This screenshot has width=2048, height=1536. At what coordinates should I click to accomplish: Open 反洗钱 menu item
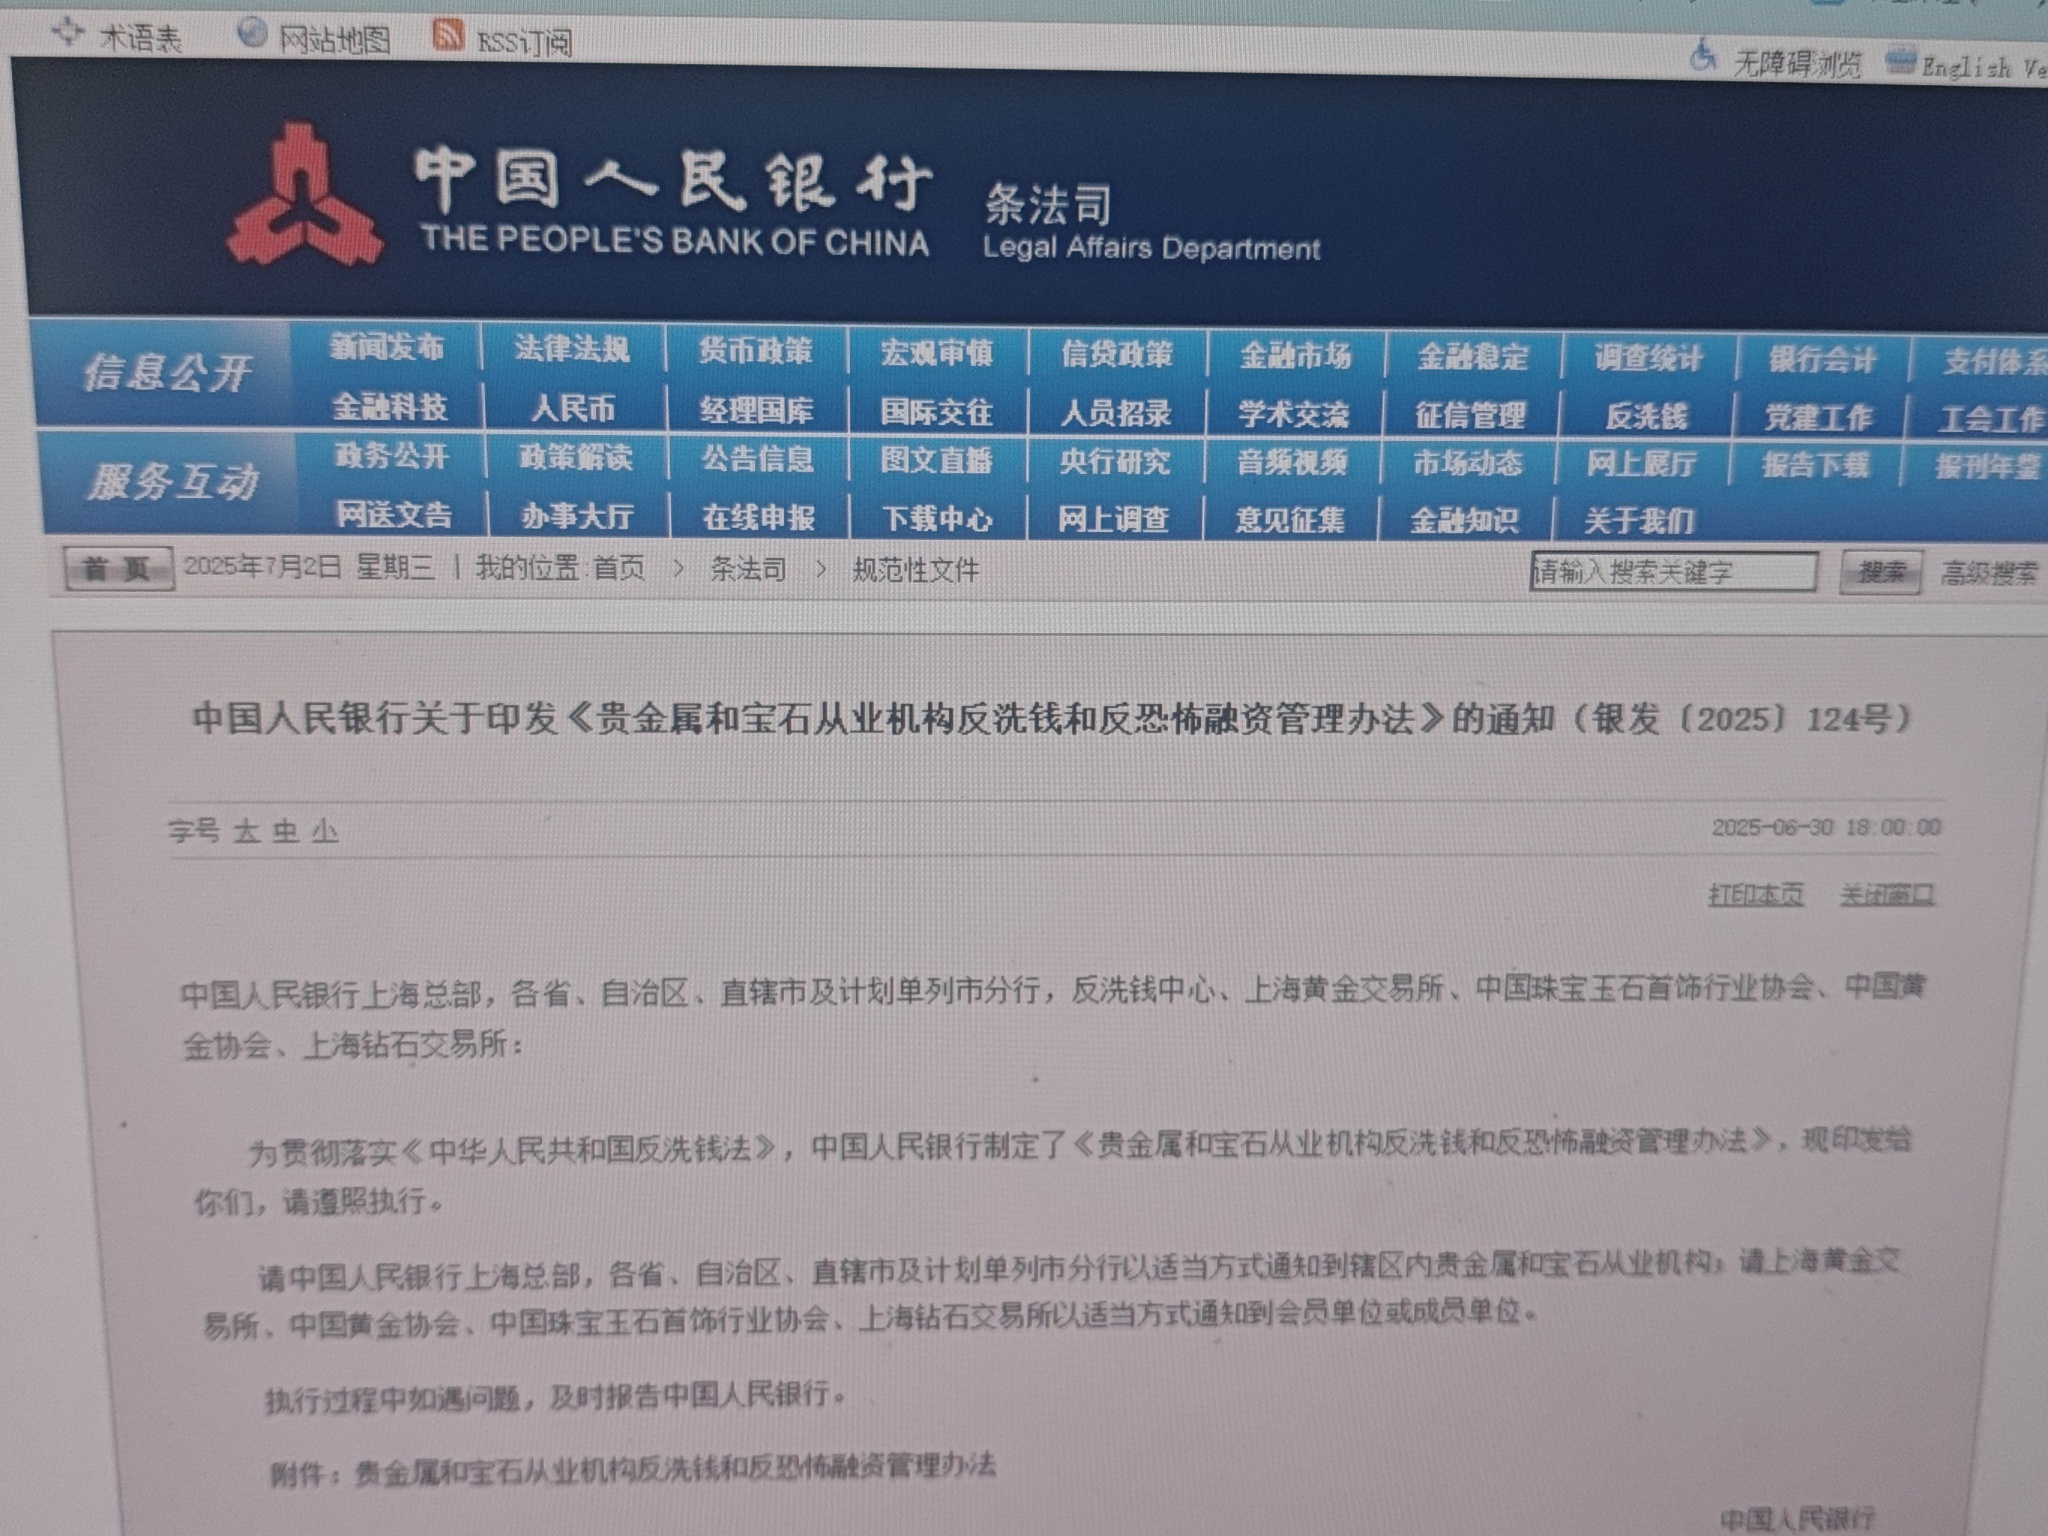click(1646, 416)
